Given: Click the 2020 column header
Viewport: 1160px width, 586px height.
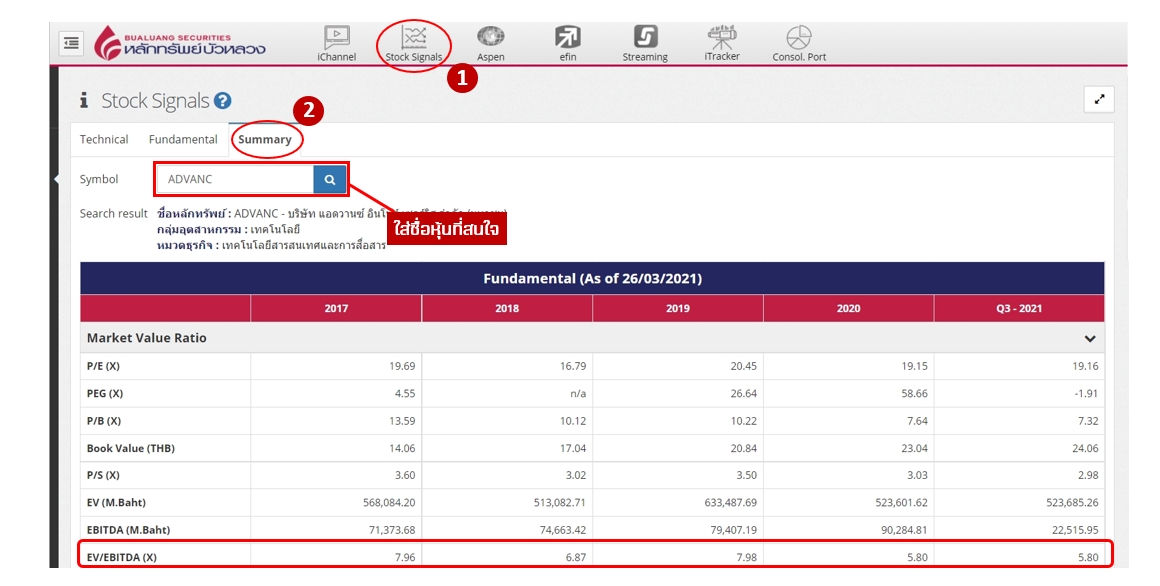Looking at the screenshot, I should coord(849,309).
